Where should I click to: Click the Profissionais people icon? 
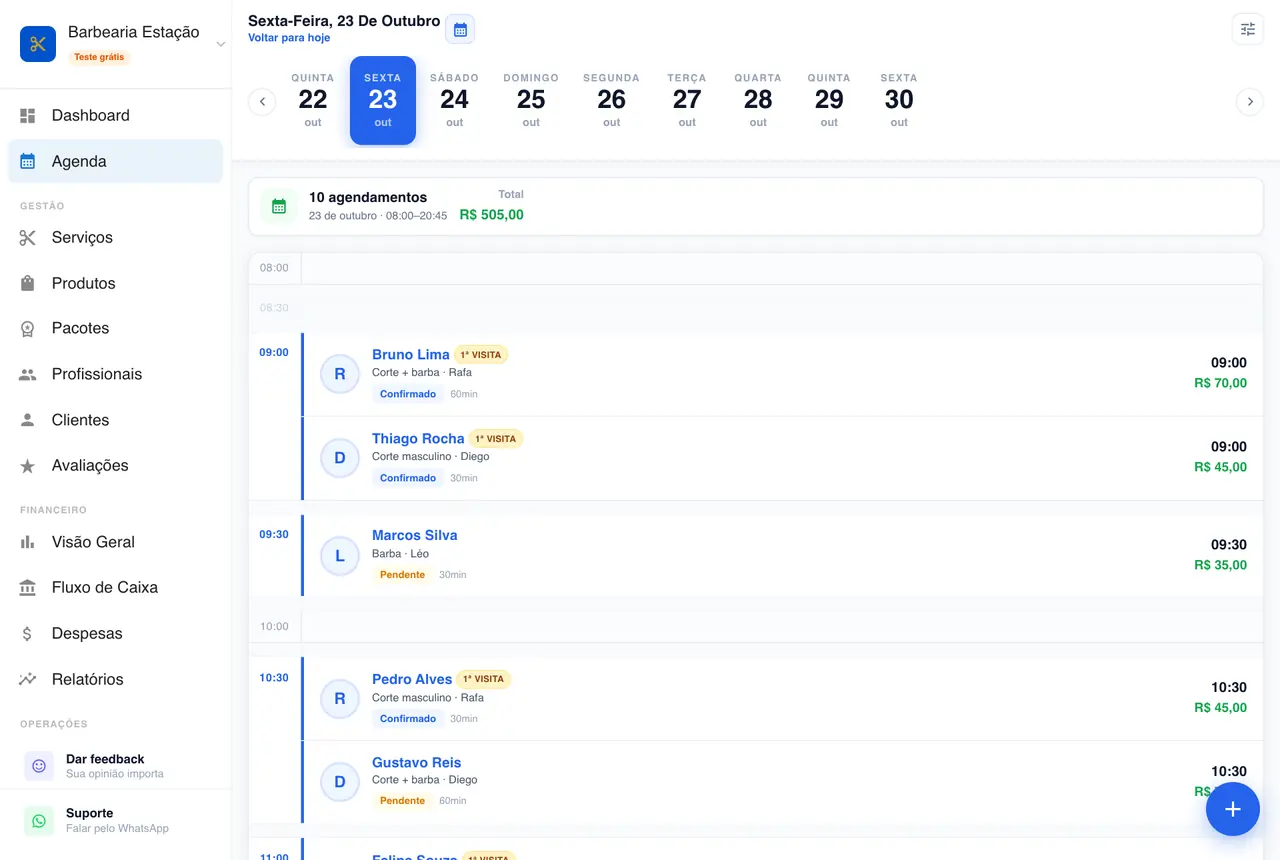[x=28, y=375]
